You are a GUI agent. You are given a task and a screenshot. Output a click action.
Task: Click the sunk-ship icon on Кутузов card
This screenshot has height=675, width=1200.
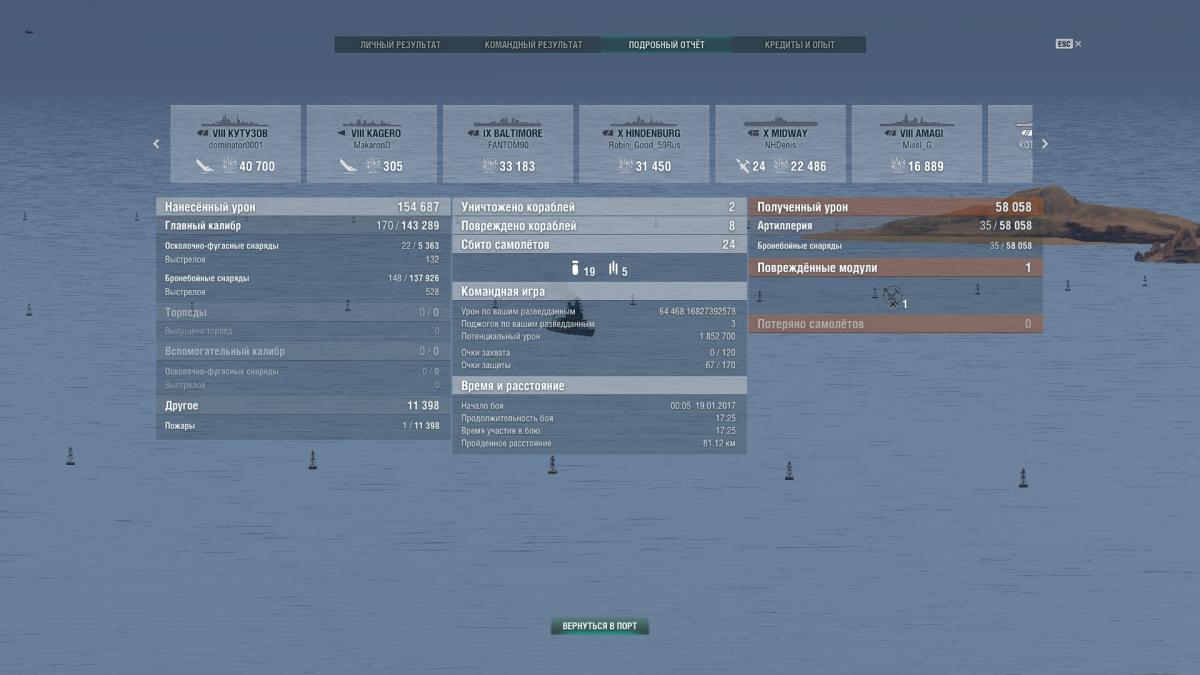pos(205,166)
